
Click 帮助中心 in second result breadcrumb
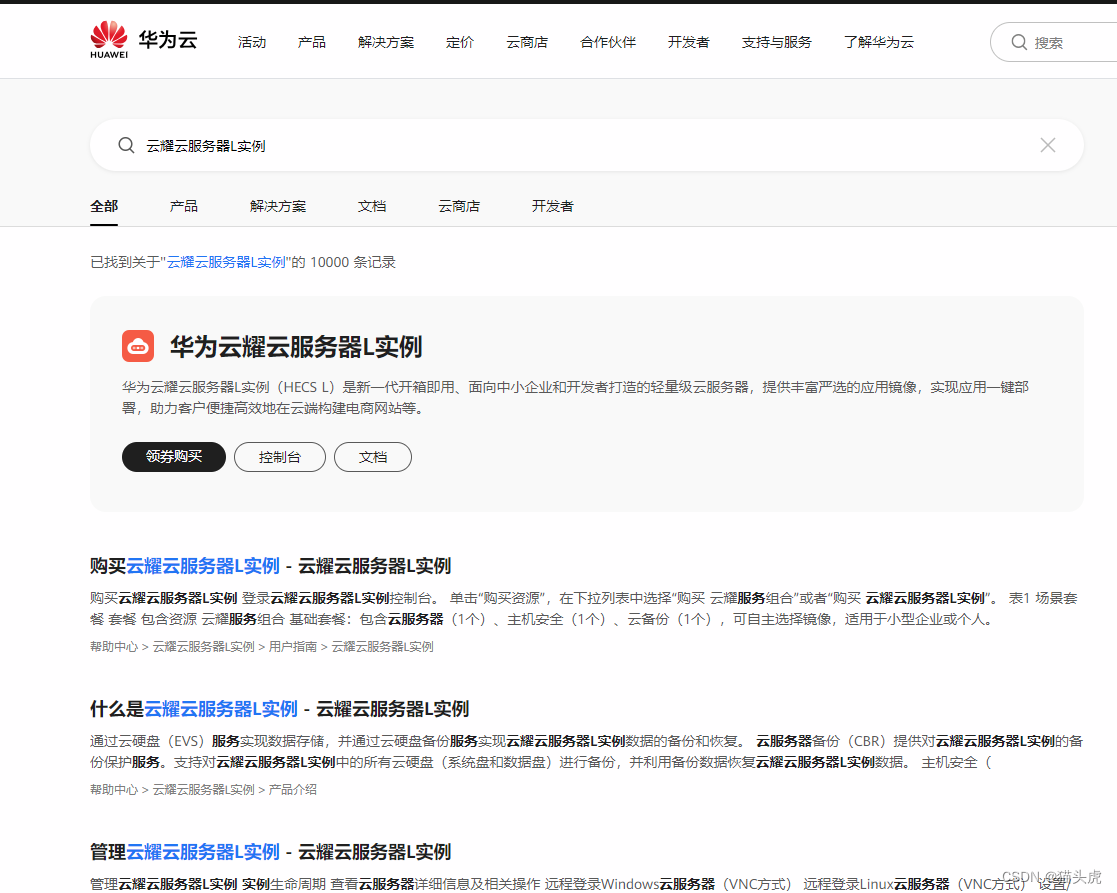tap(114, 790)
